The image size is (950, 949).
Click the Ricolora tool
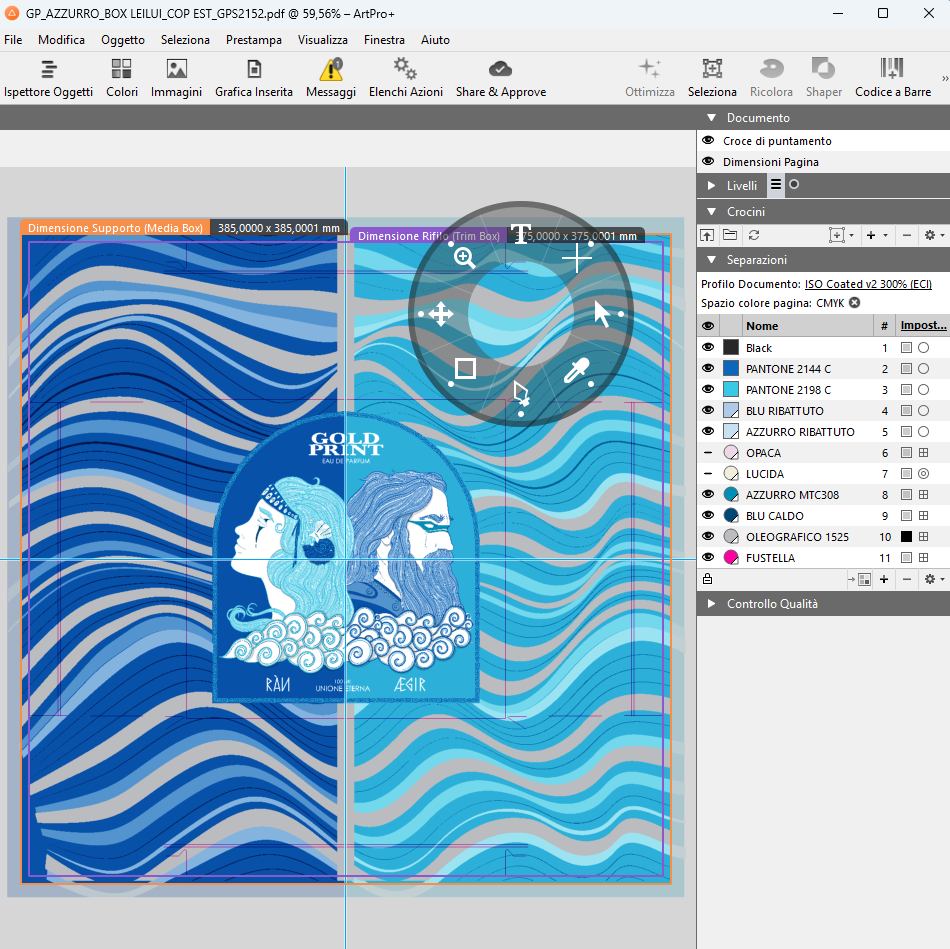coord(771,78)
